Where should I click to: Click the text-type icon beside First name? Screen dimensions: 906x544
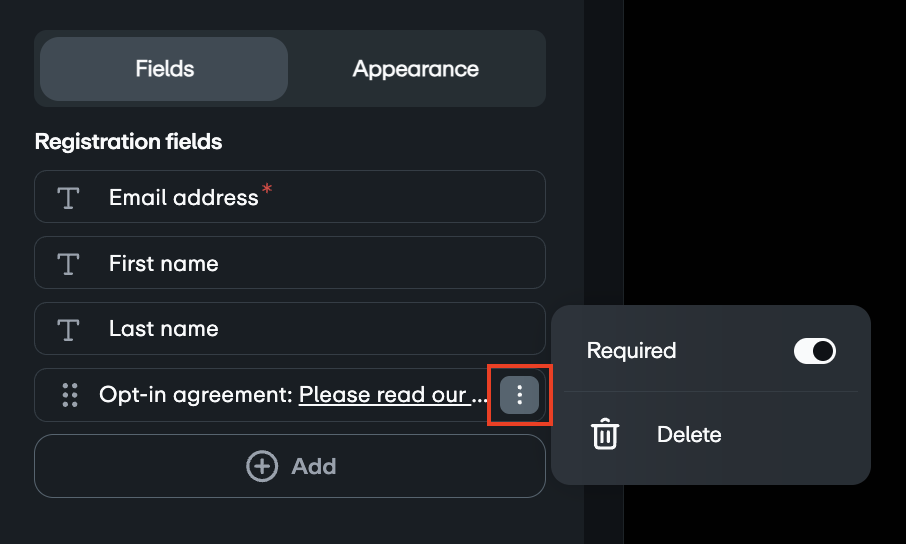68,263
